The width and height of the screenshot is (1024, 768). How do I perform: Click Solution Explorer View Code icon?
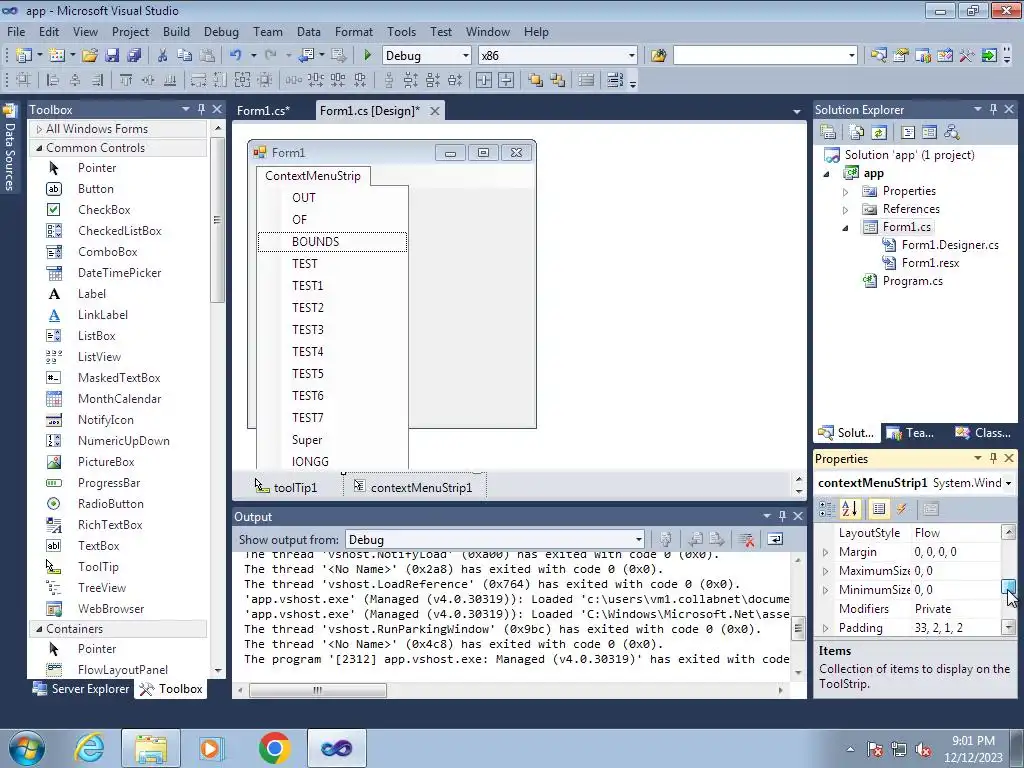[908, 133]
